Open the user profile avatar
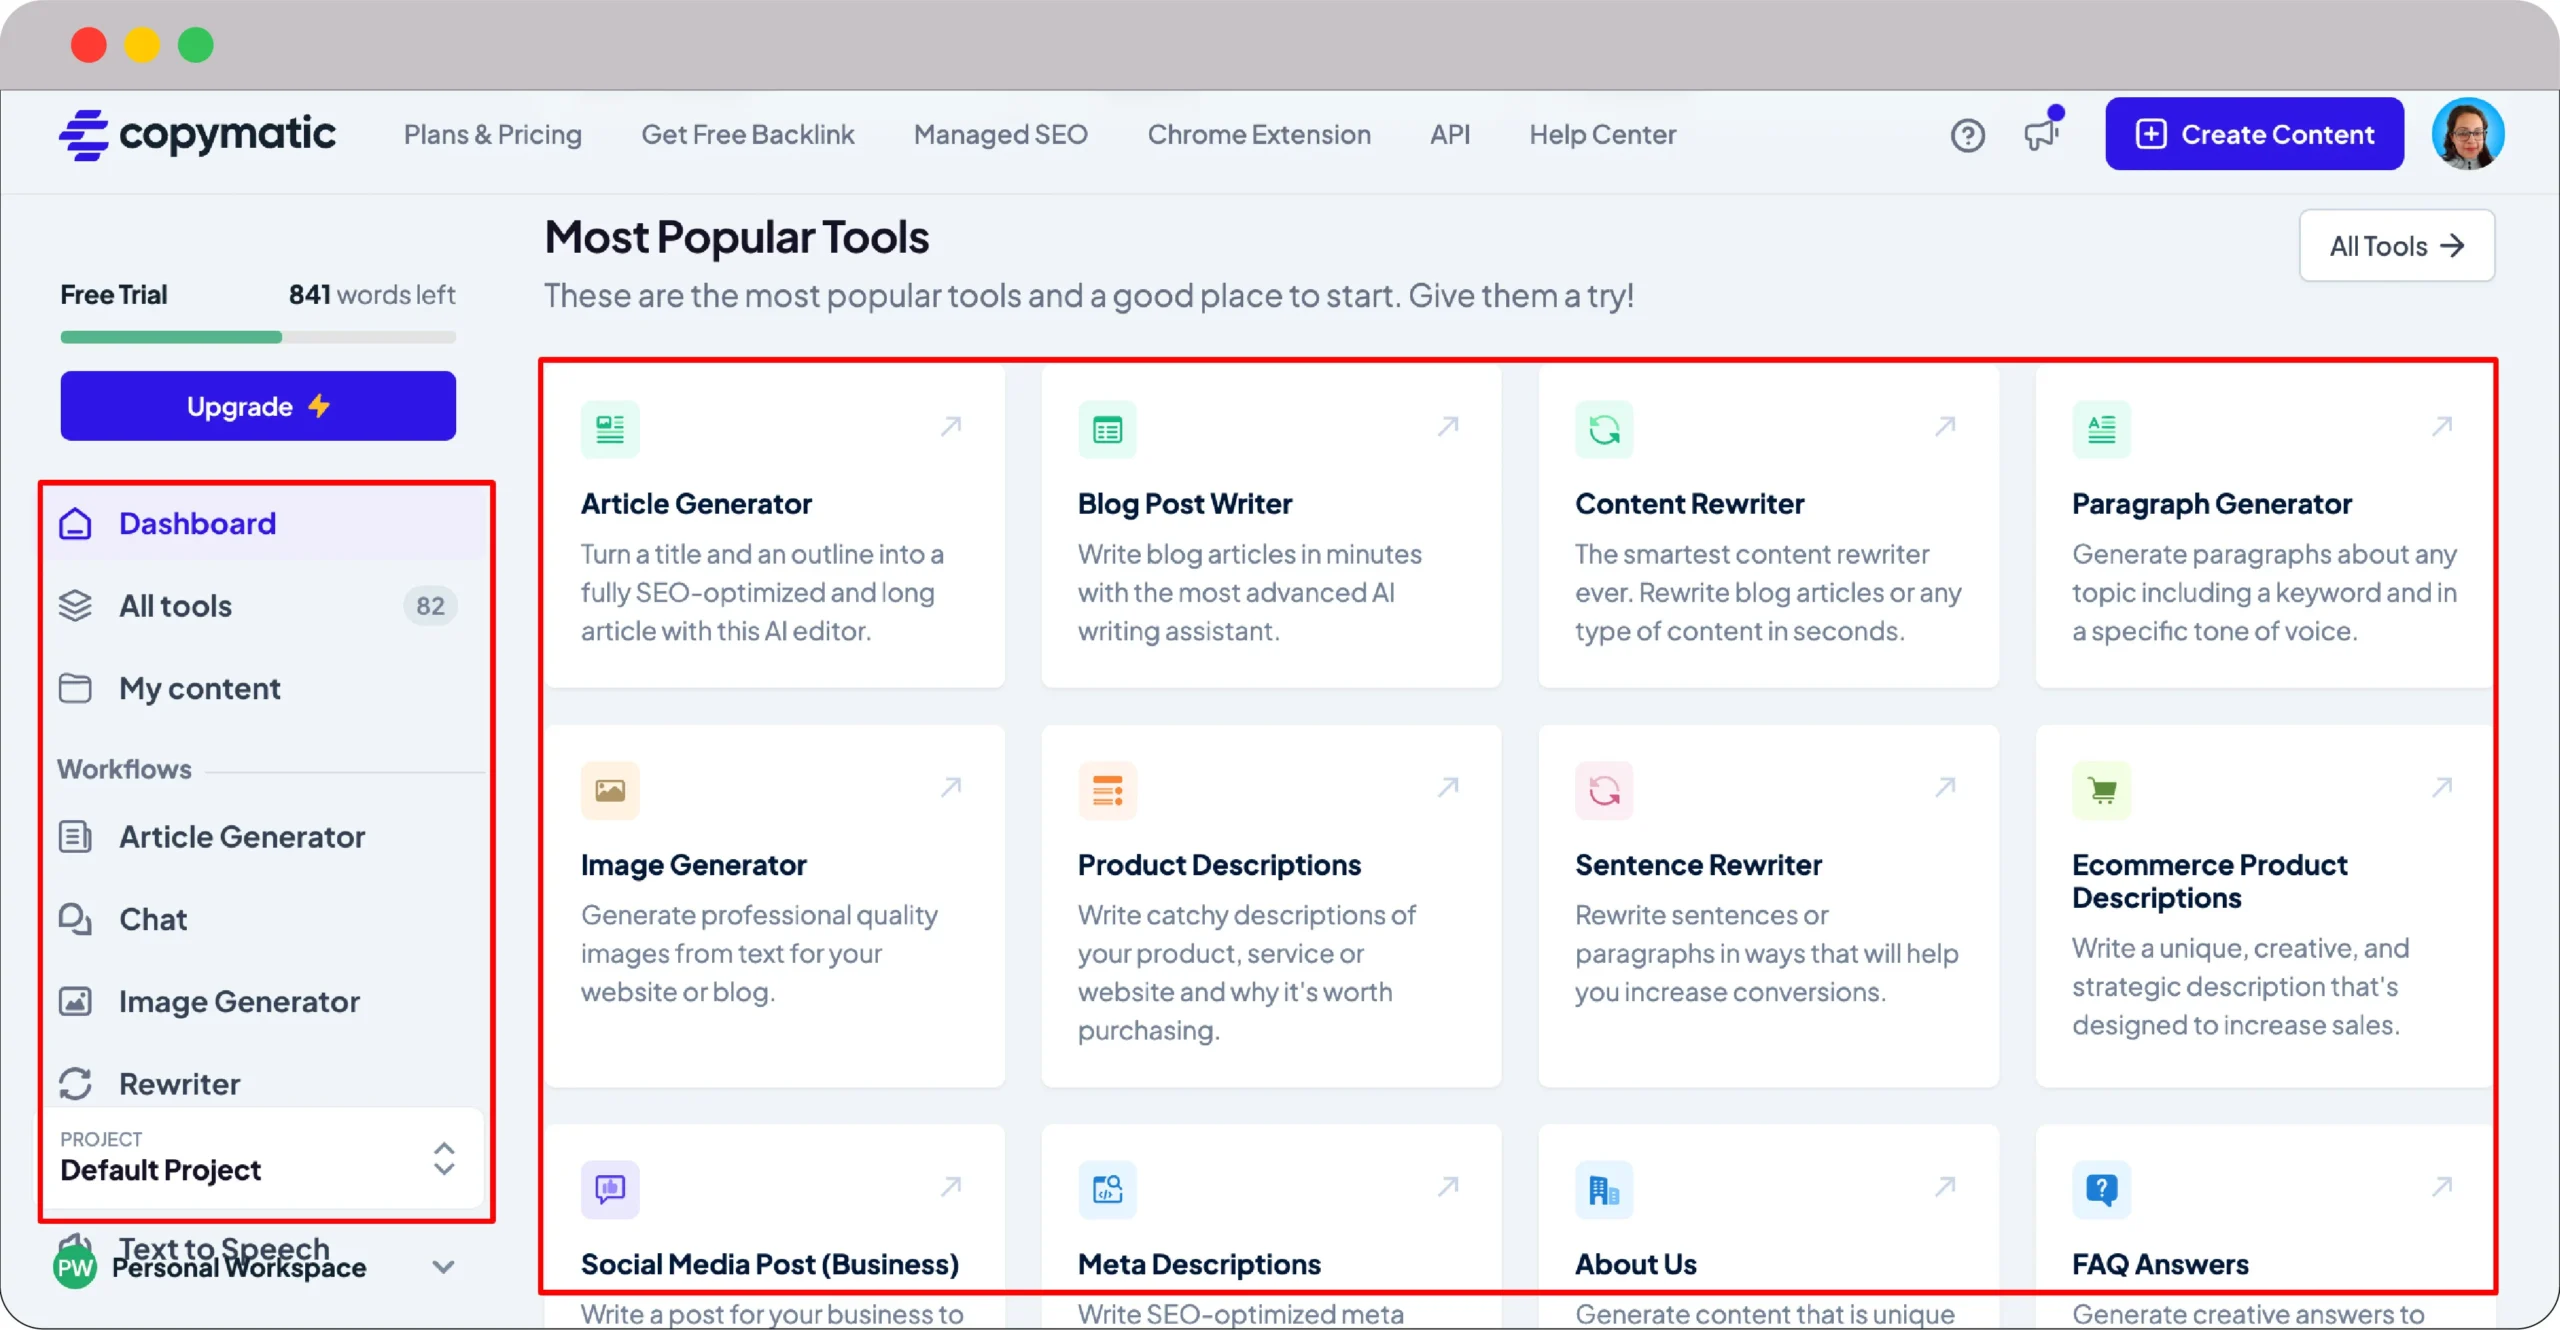This screenshot has height=1330, width=2560. [2467, 134]
